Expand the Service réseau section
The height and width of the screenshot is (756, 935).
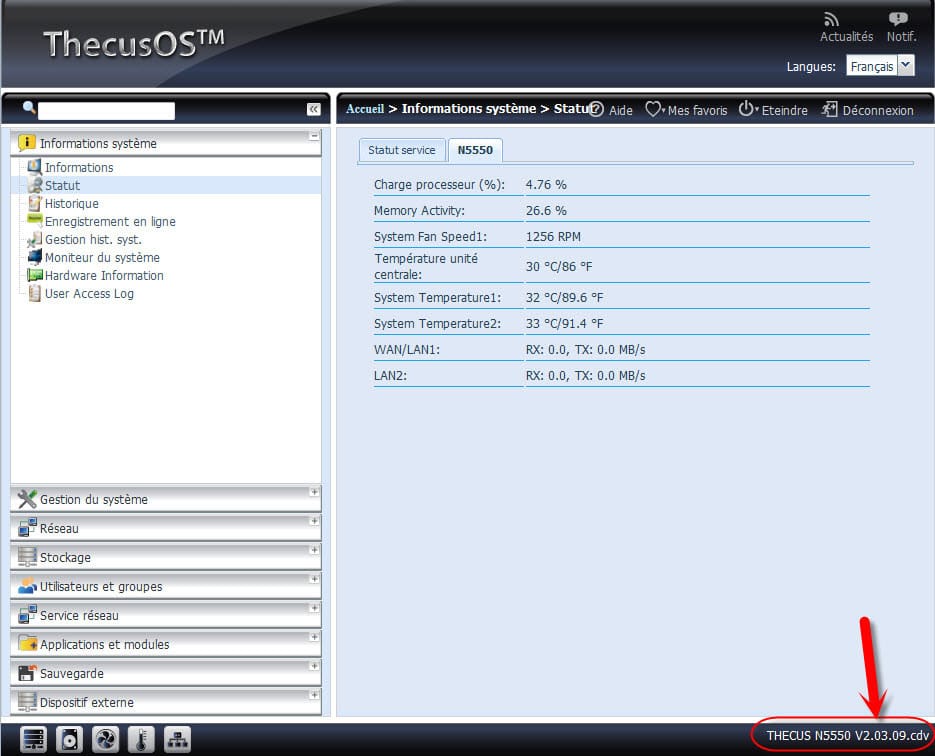point(314,608)
